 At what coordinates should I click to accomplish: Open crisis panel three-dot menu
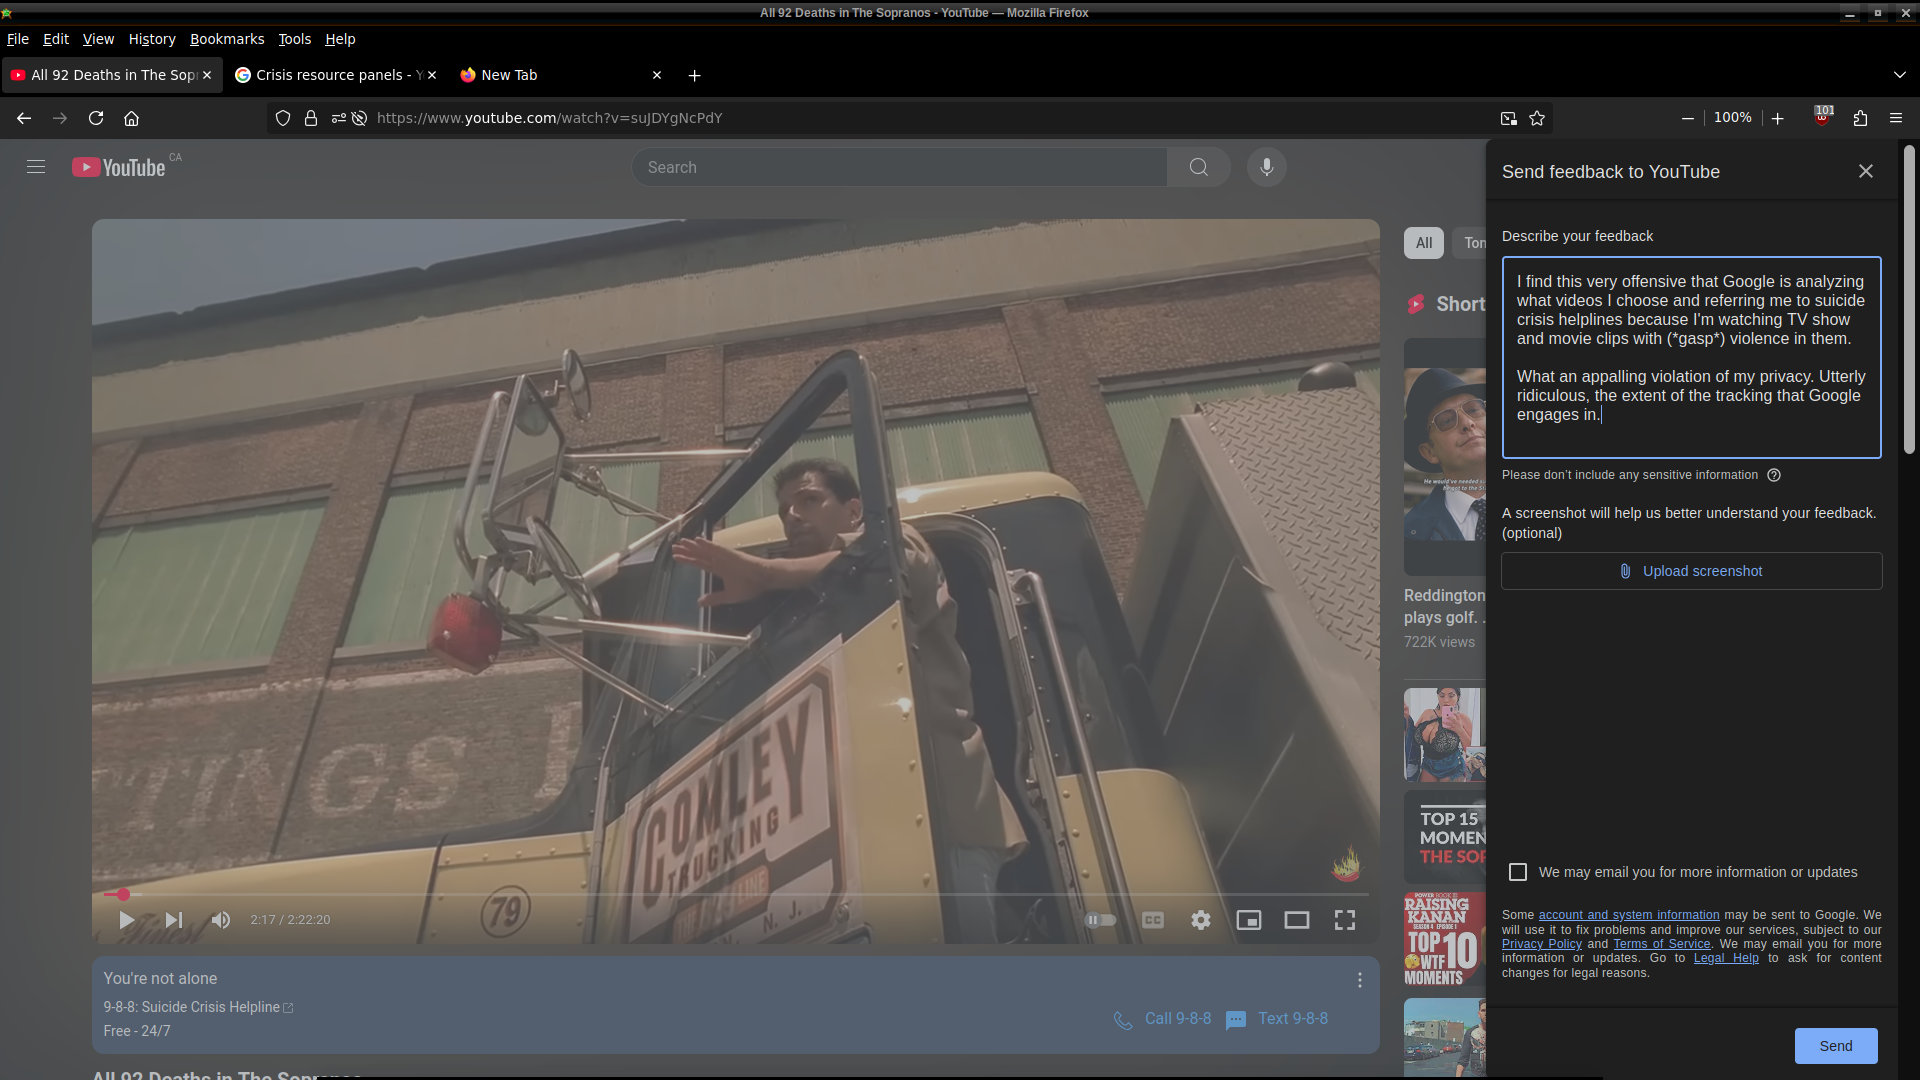[1360, 980]
